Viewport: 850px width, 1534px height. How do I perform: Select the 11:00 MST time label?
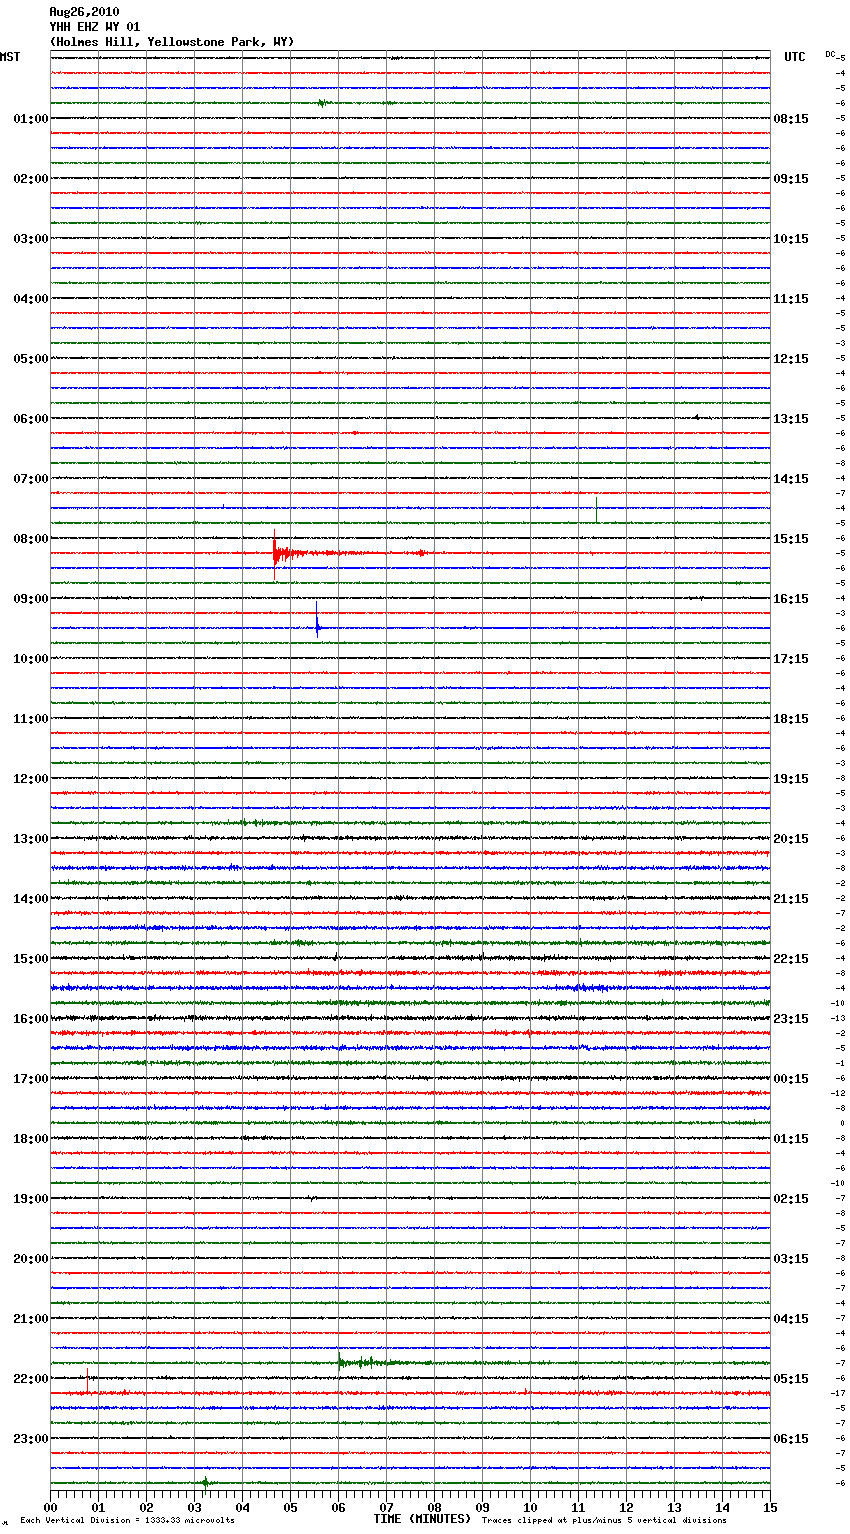click(x=31, y=719)
